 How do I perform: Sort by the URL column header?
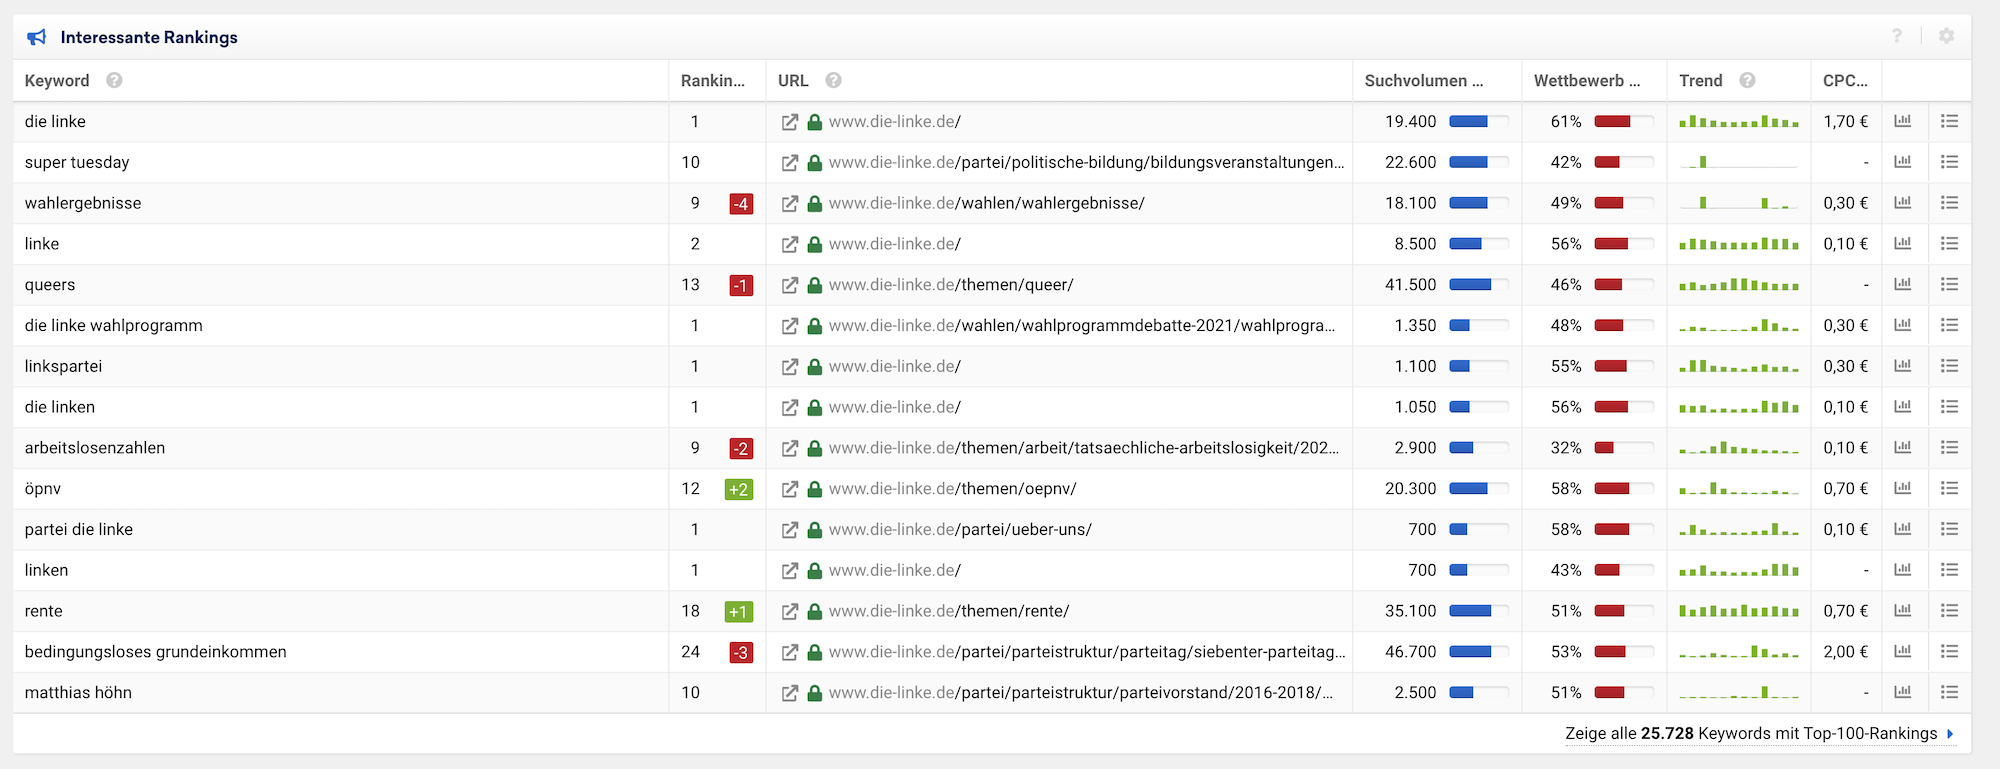pyautogui.click(x=793, y=80)
